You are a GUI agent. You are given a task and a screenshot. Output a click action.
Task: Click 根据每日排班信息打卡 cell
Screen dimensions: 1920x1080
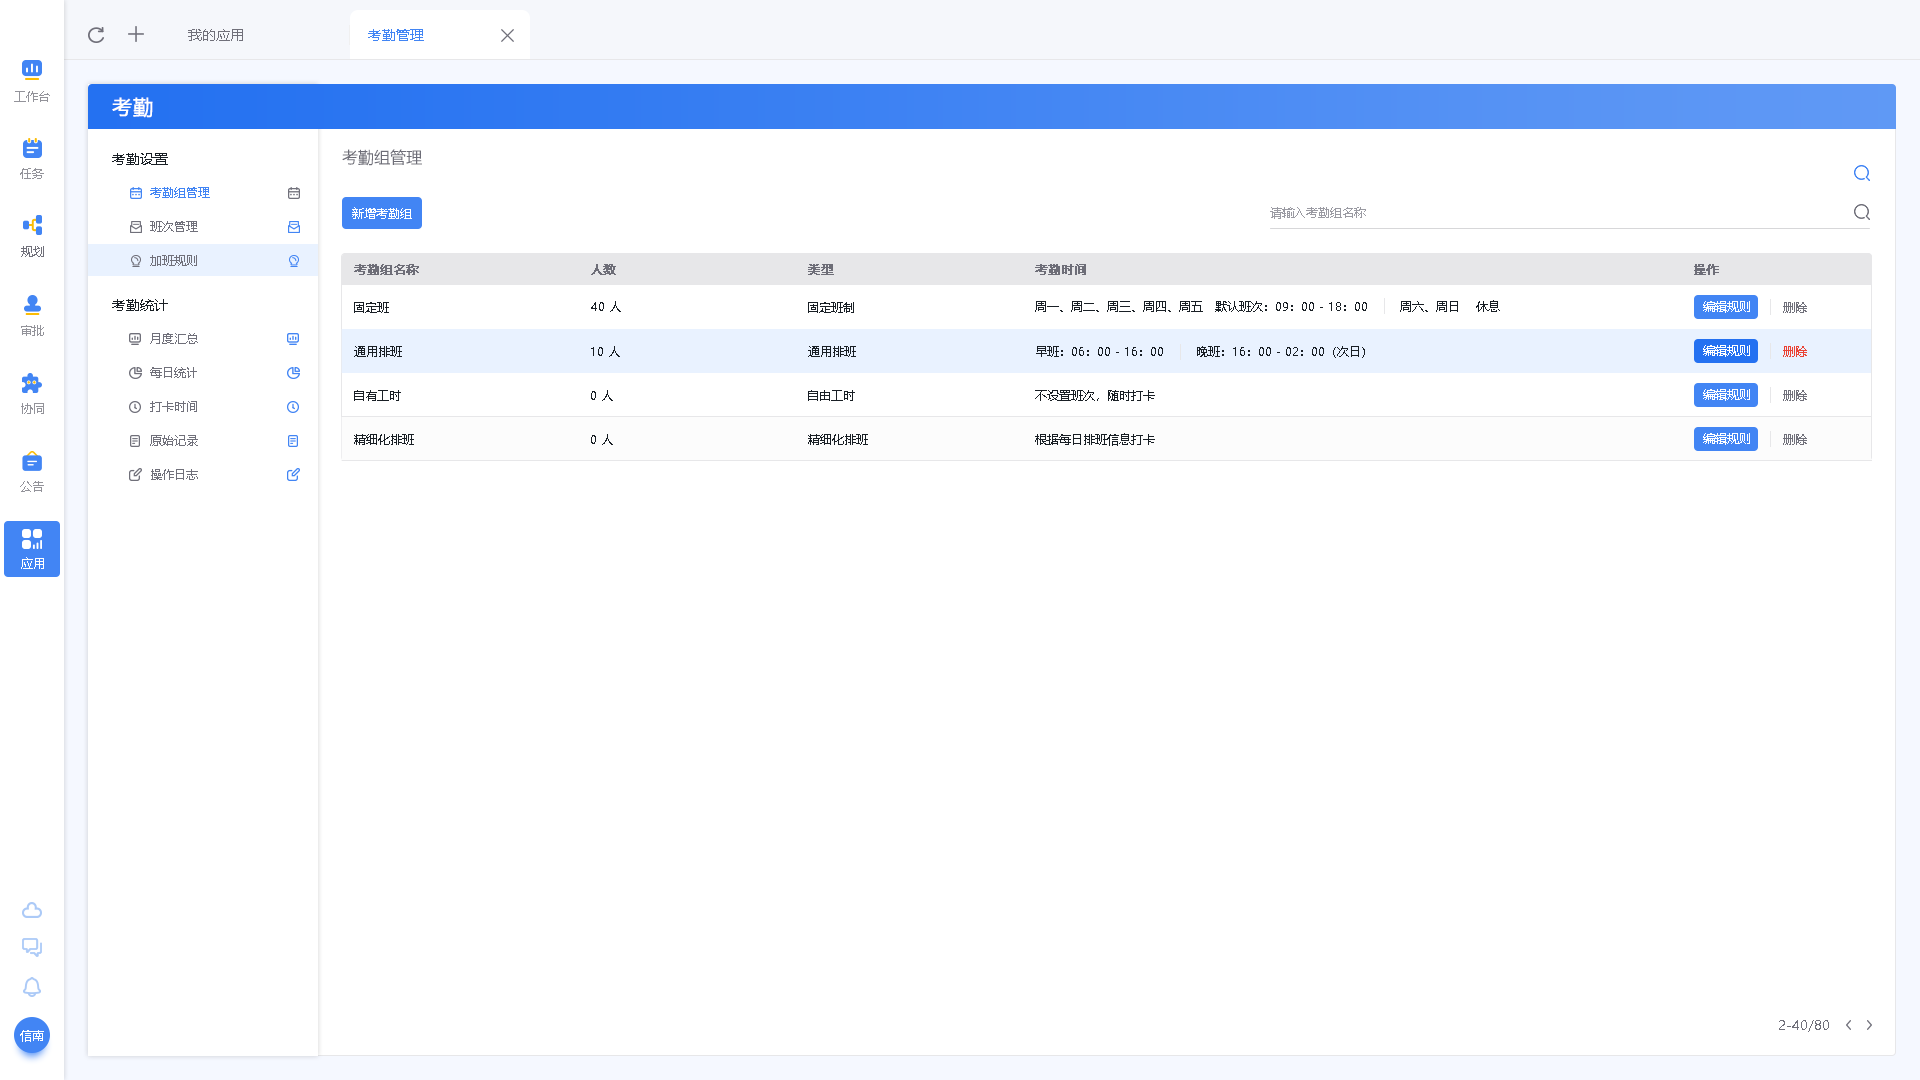pos(1095,439)
